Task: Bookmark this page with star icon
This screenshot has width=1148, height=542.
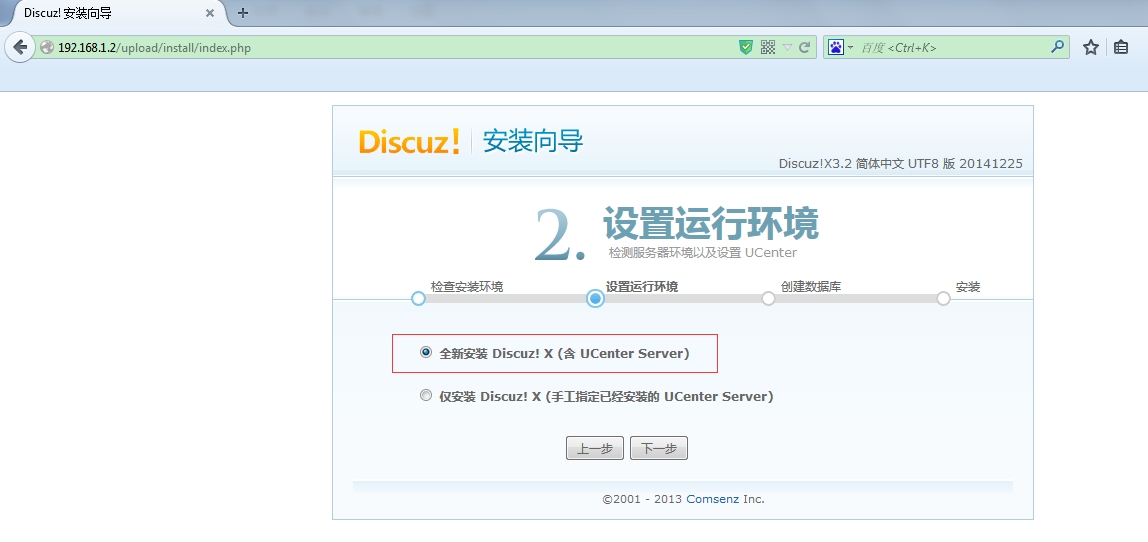Action: (x=1091, y=48)
